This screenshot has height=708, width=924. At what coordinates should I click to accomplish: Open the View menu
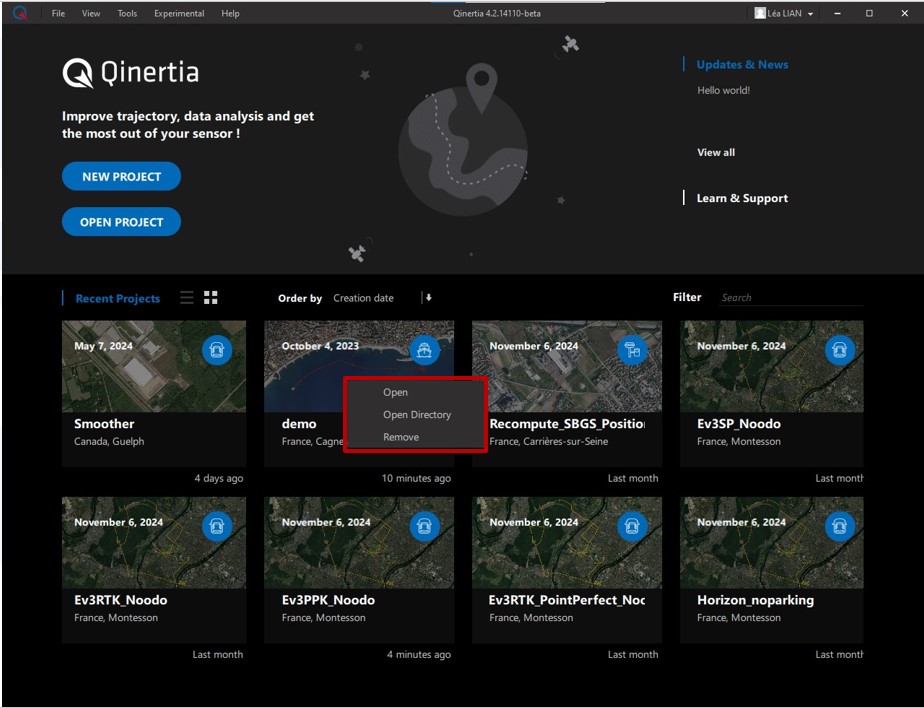[91, 13]
